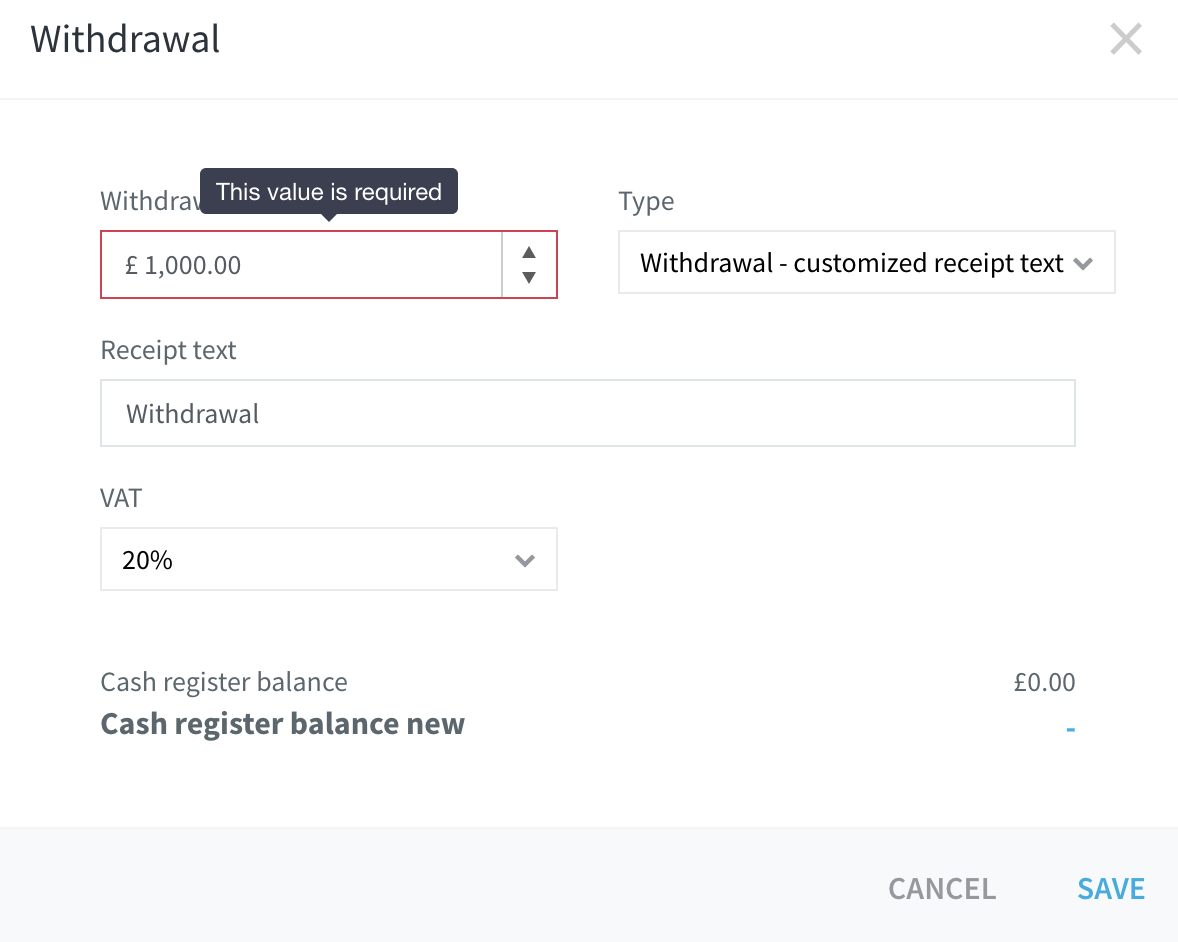Click the Withdrawal dialog title
1178x942 pixels.
(x=125, y=39)
